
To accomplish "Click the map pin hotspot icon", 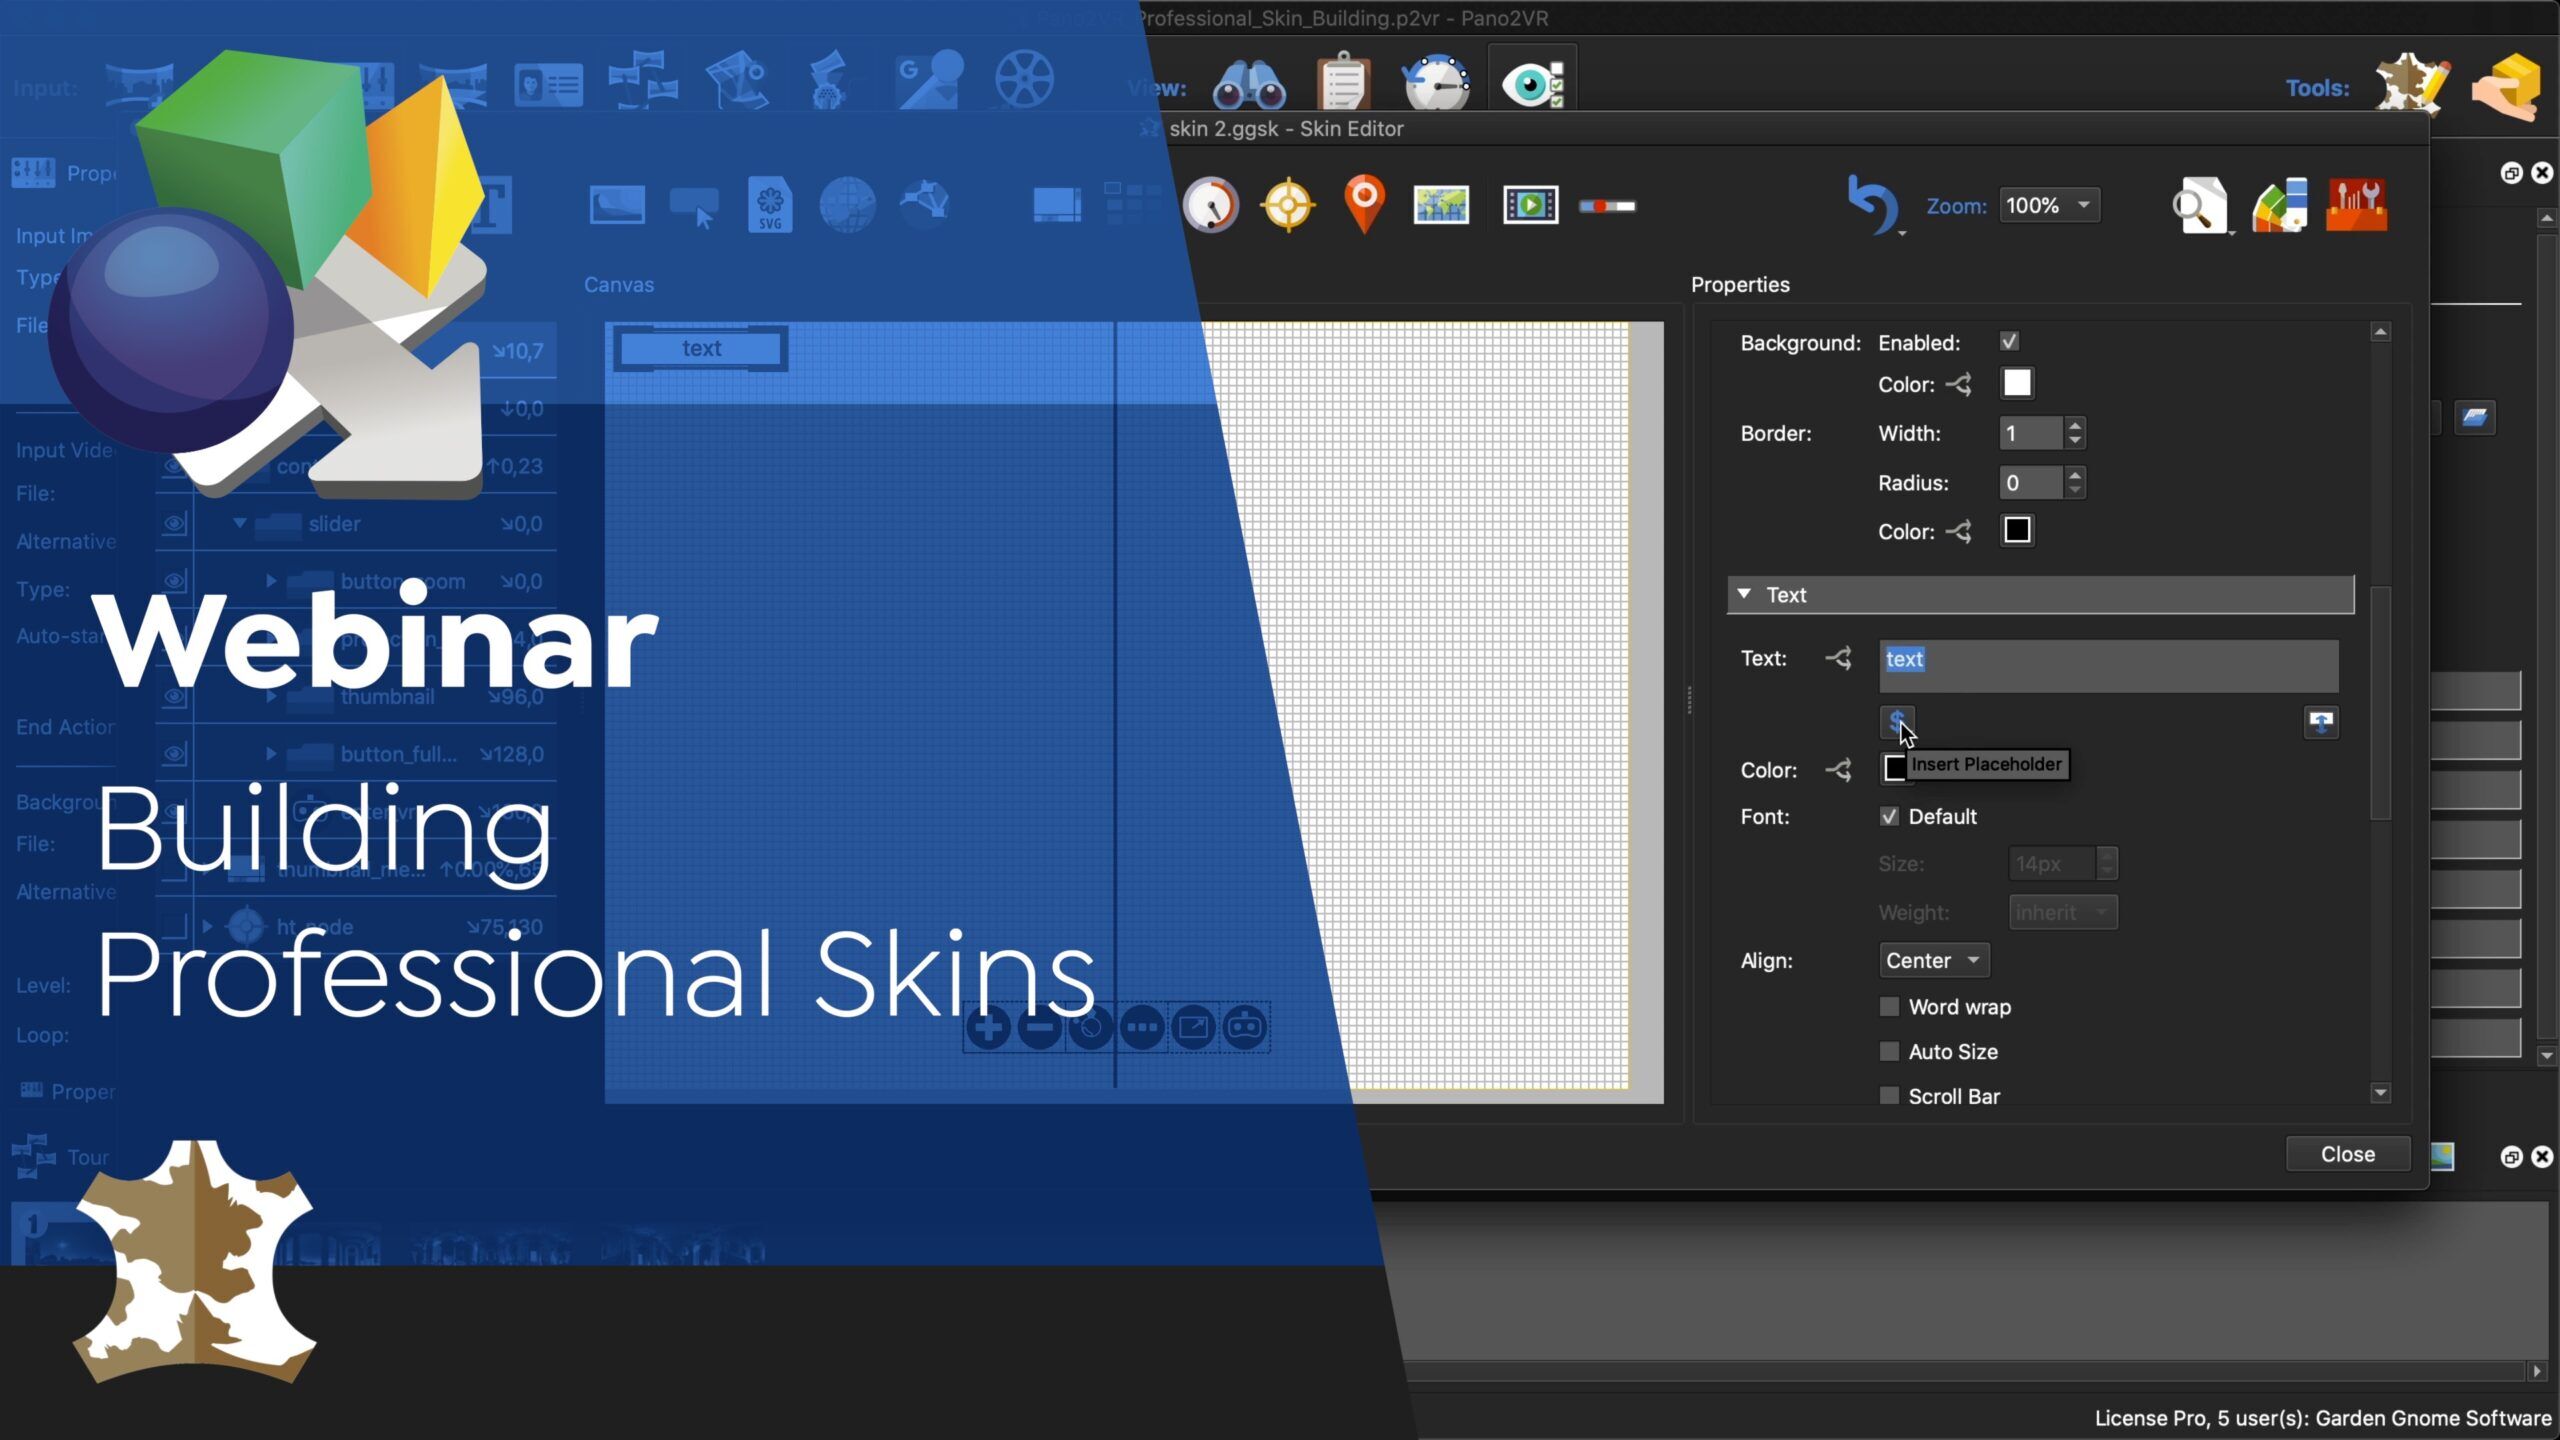I will tap(1364, 204).
